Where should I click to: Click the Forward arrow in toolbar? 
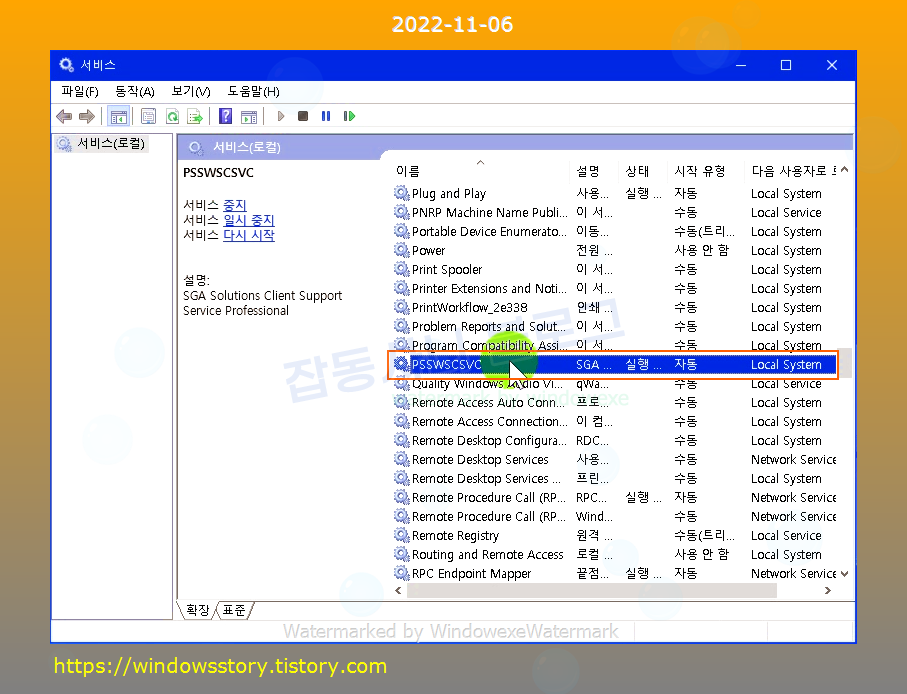(87, 116)
